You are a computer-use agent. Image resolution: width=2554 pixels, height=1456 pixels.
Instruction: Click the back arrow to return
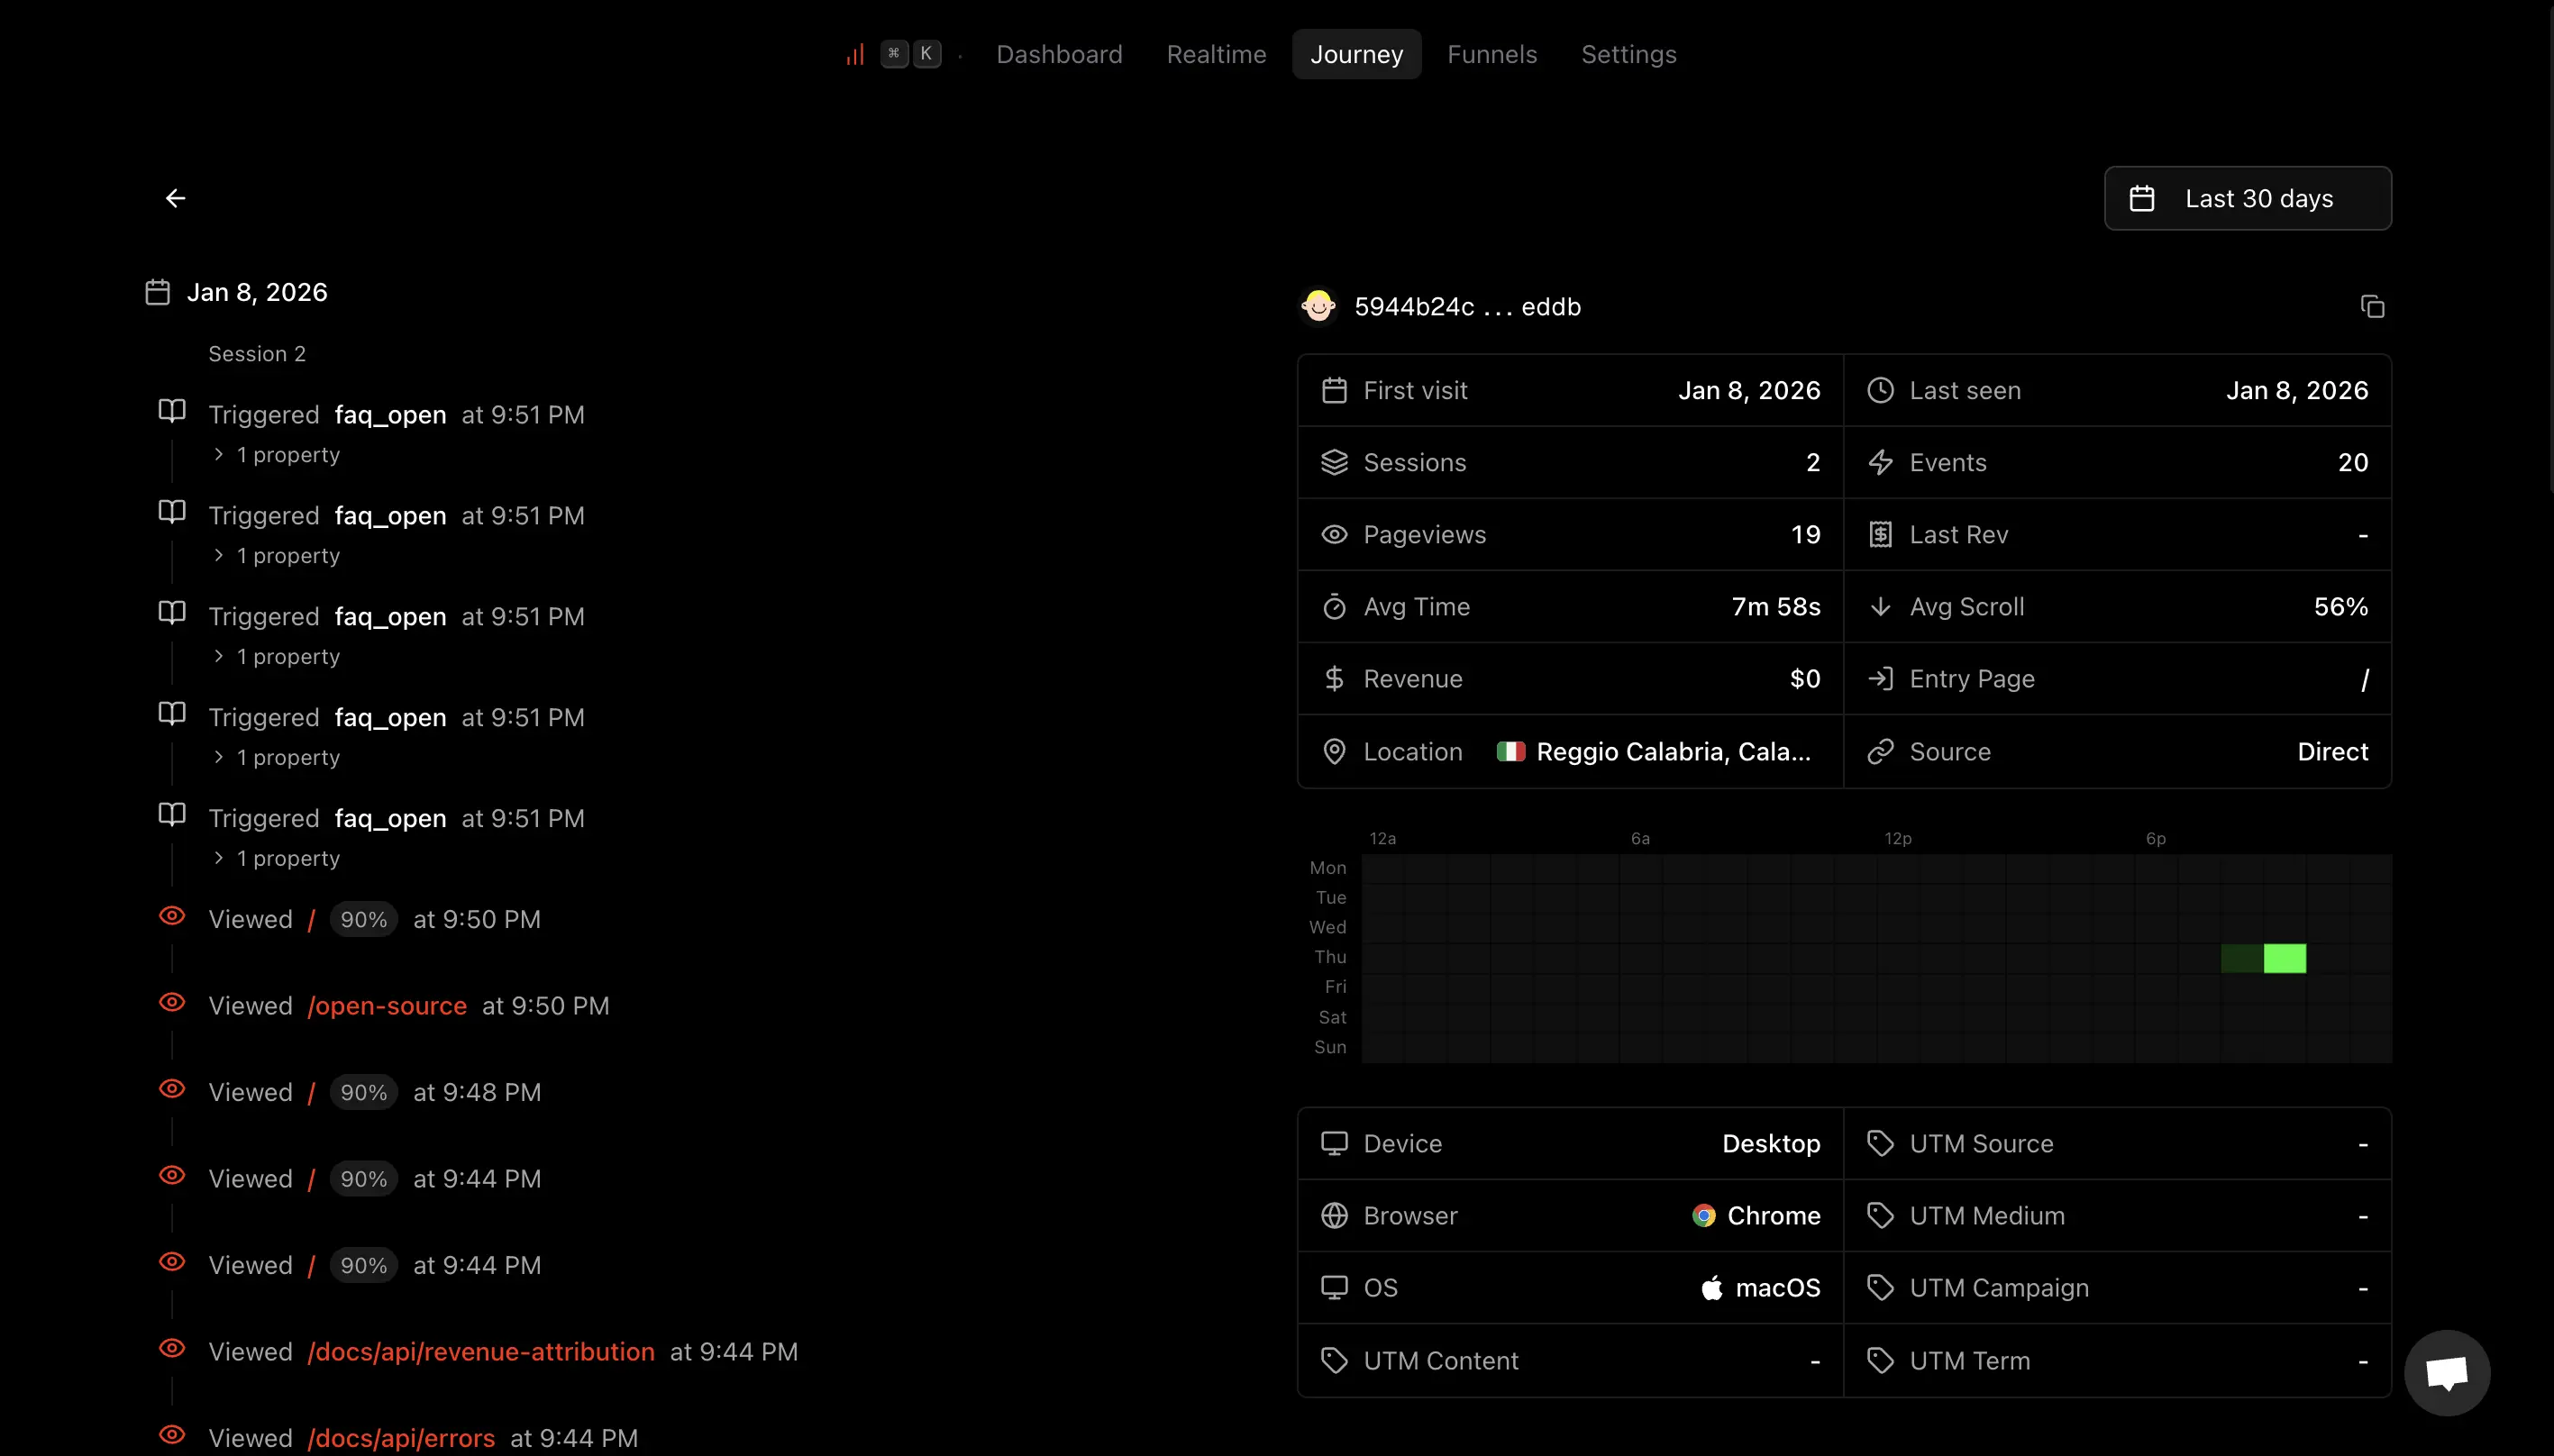tap(175, 198)
